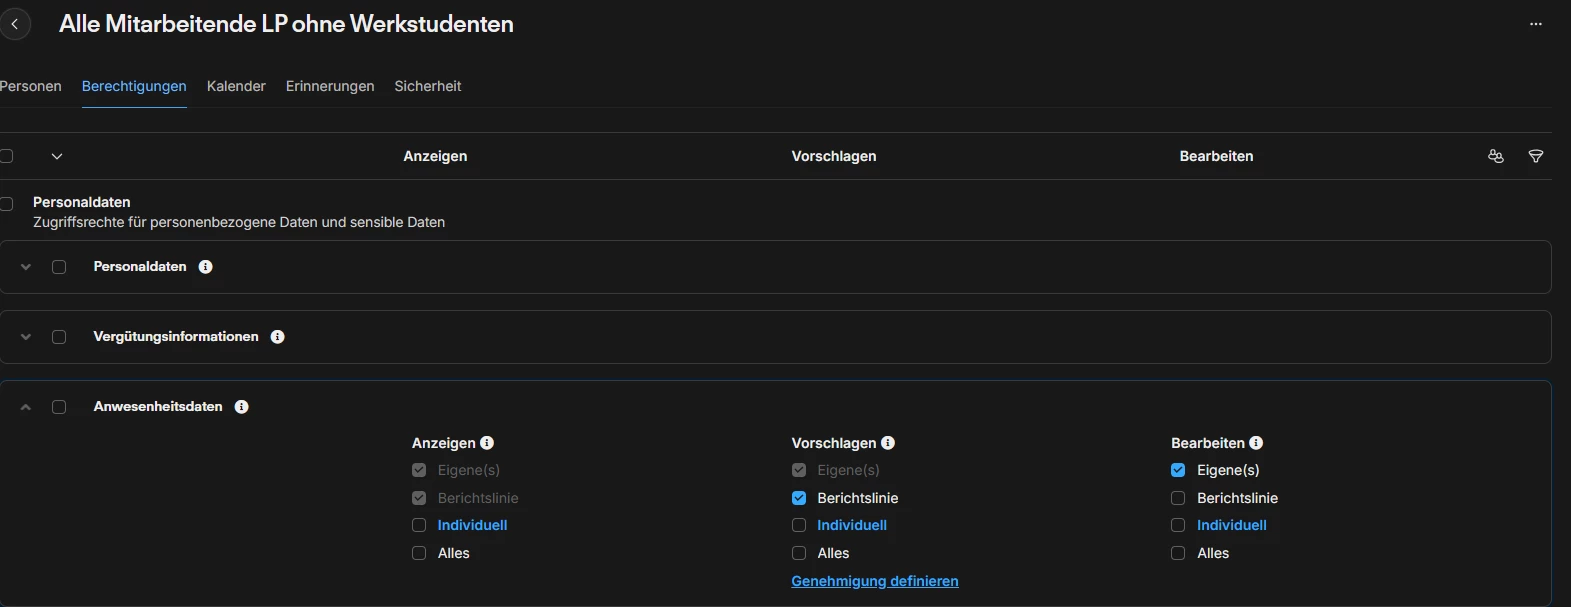Click info icon beside Bearbeiten subheading
Screen dimensions: 1571x607
click(1256, 443)
